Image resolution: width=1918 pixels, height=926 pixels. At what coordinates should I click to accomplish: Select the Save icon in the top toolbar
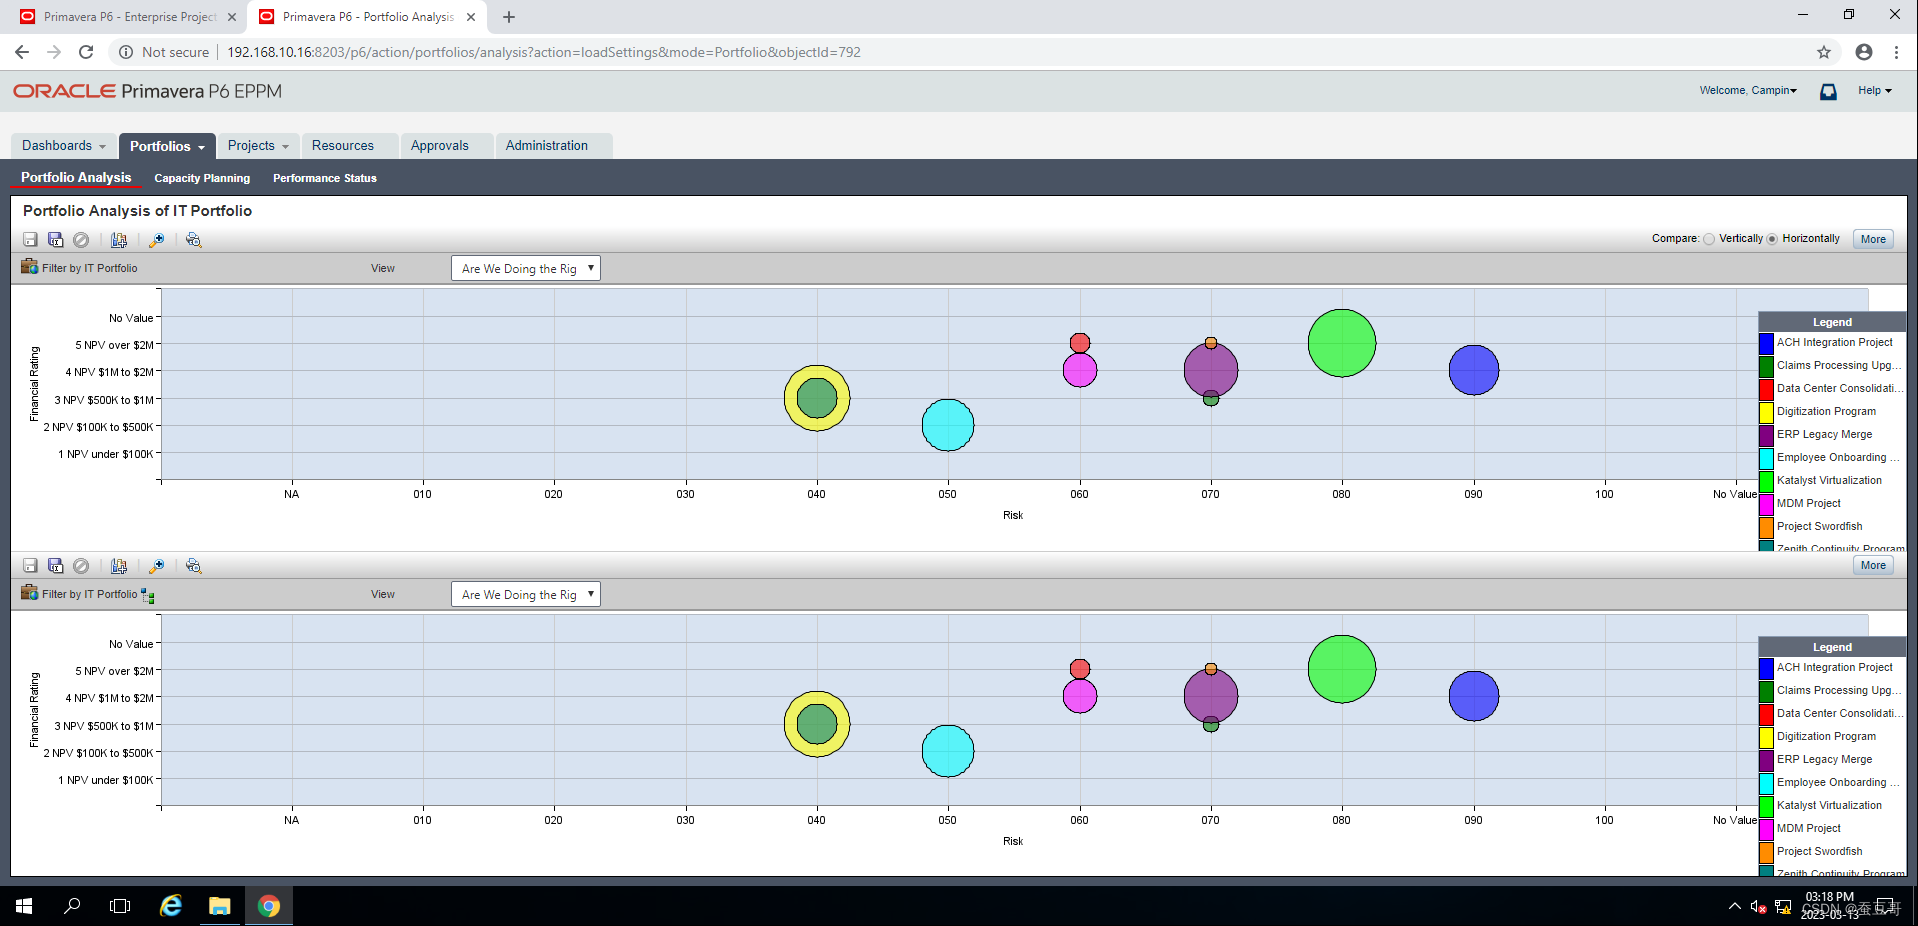click(29, 240)
